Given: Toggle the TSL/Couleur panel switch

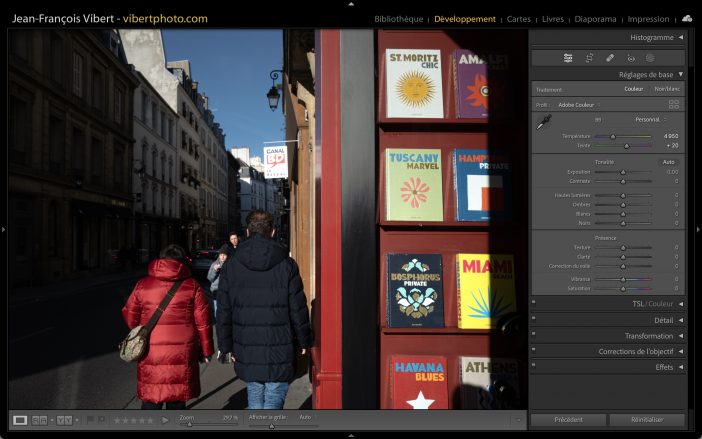Looking at the screenshot, I should [x=534, y=304].
